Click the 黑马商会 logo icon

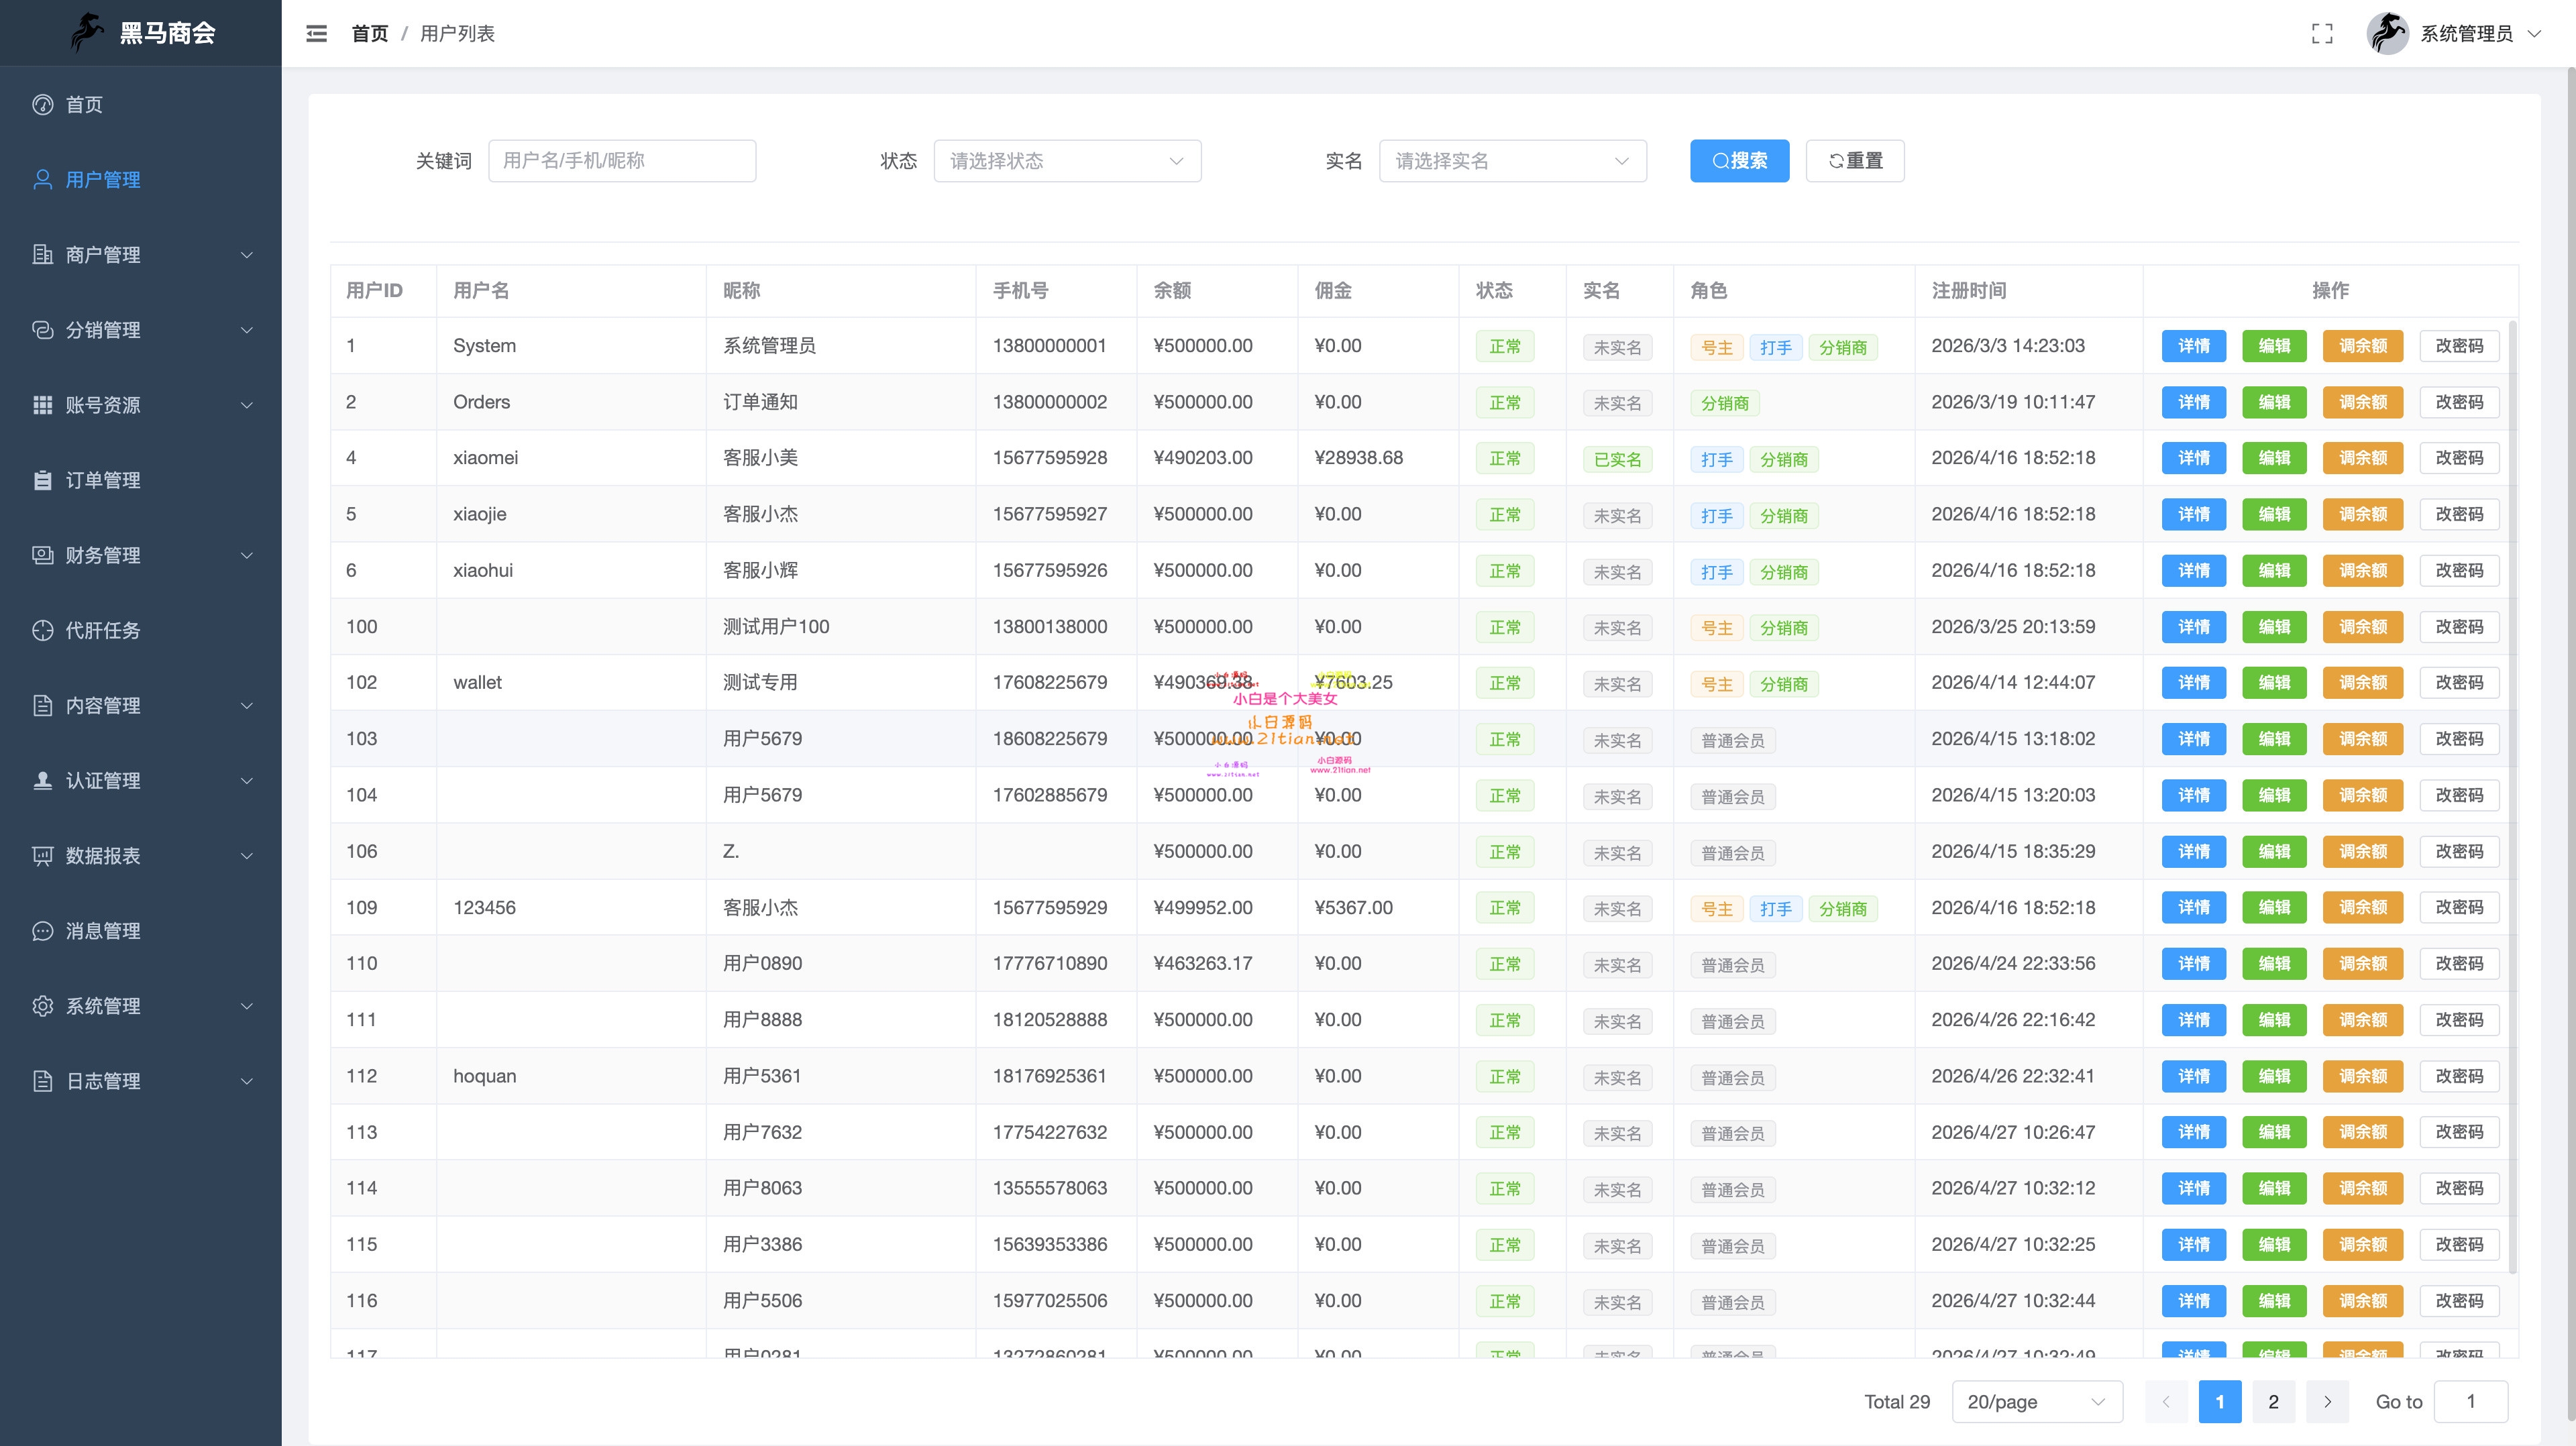(87, 32)
